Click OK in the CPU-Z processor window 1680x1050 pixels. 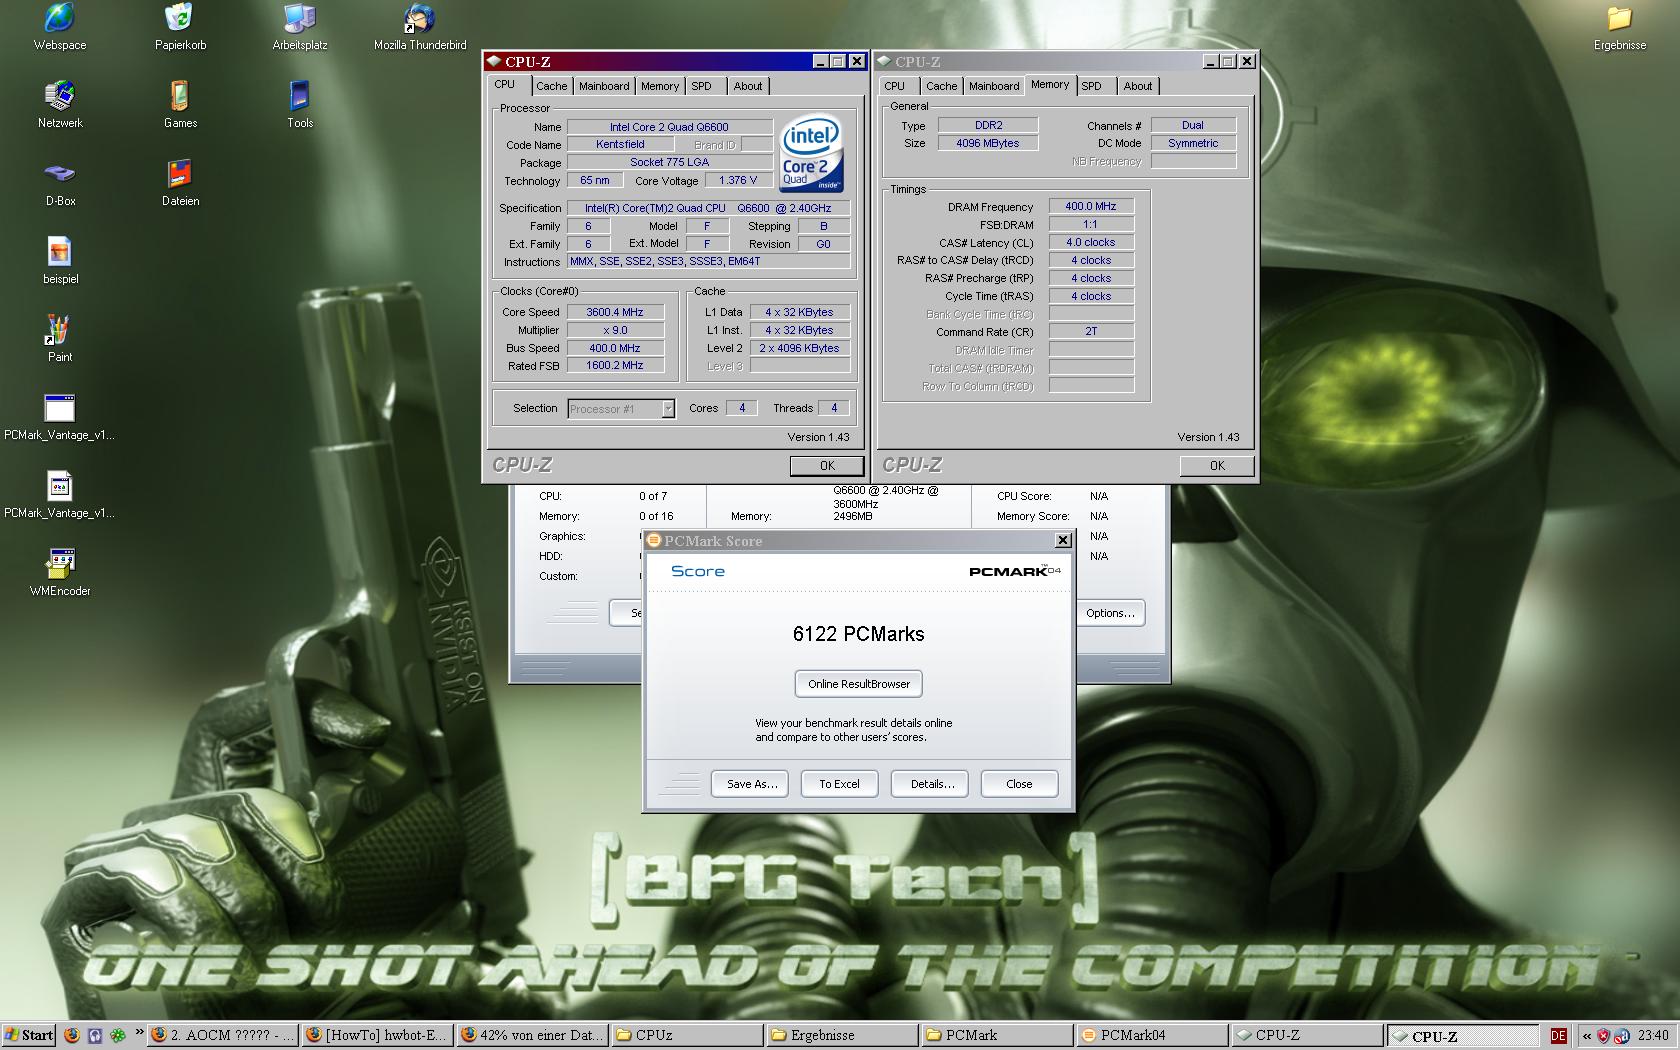[827, 465]
